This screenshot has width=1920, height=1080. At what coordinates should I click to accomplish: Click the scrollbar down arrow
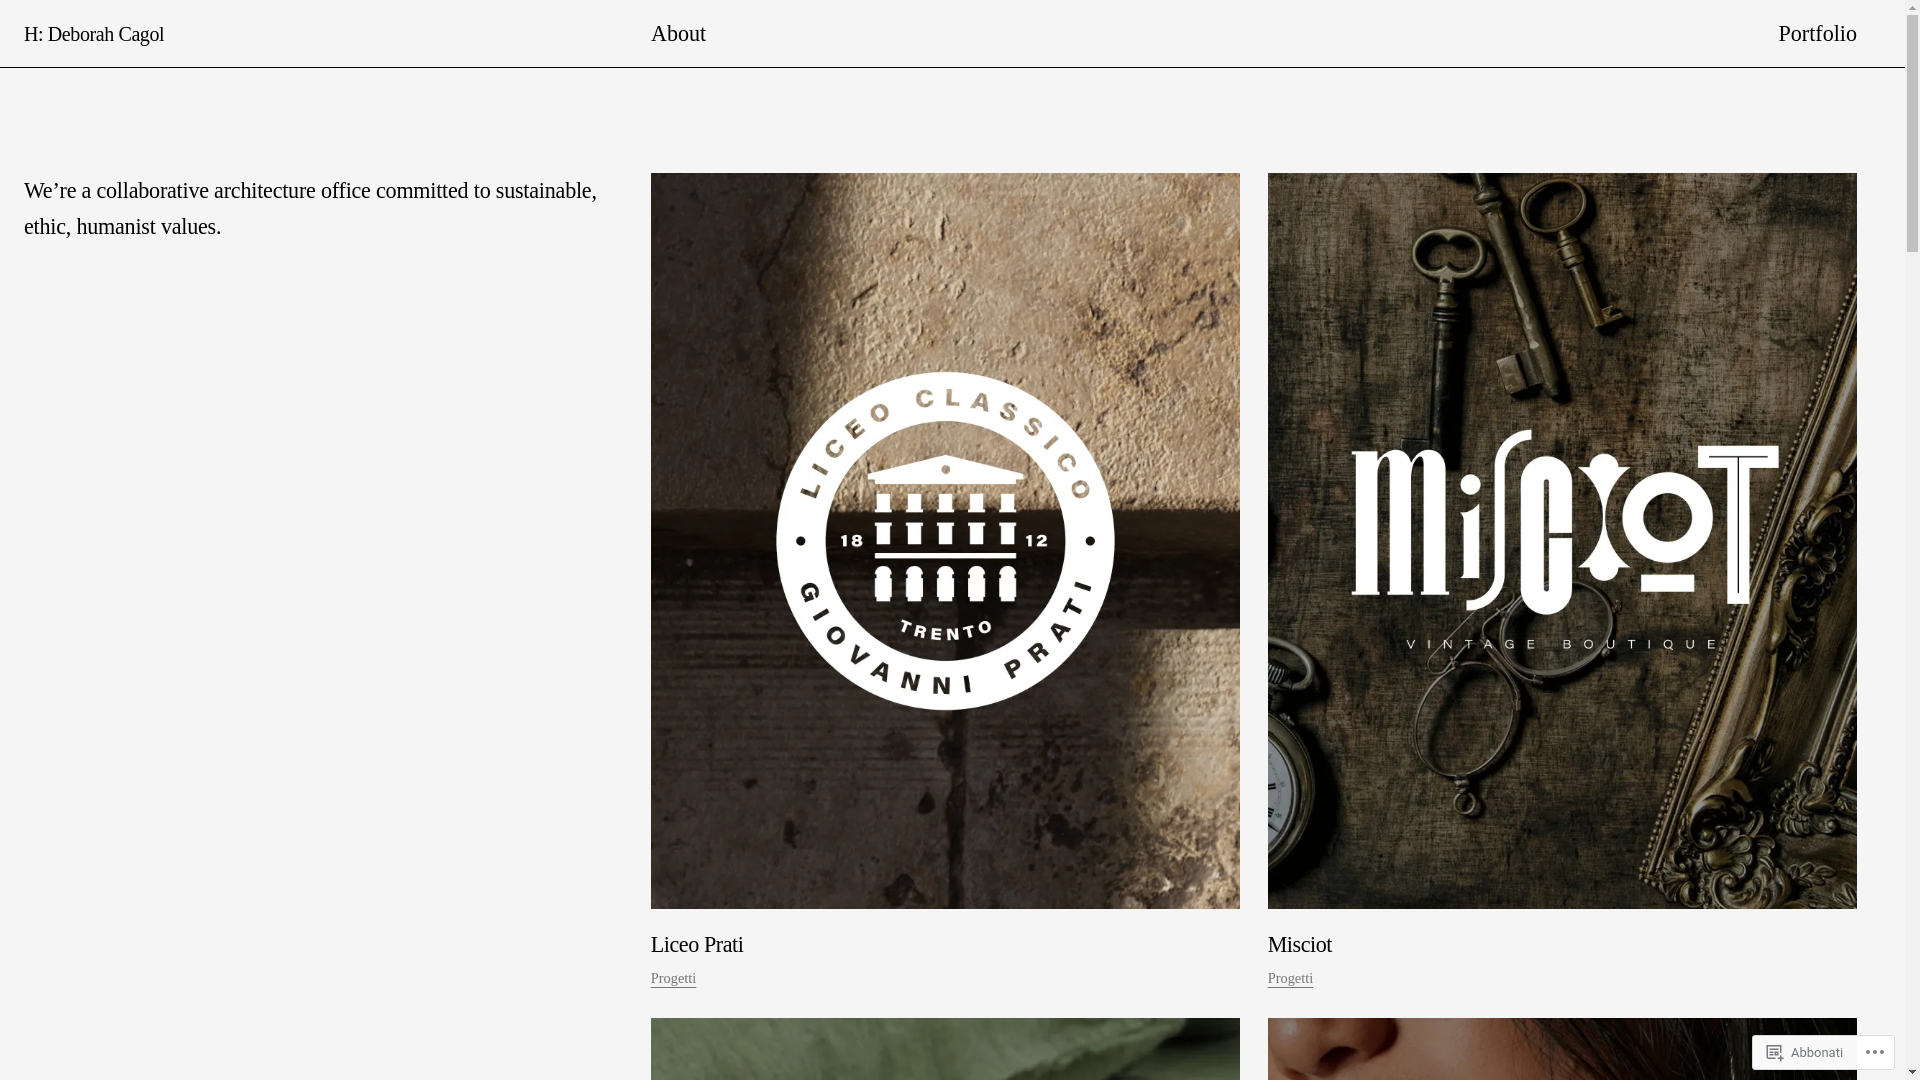click(1912, 1072)
